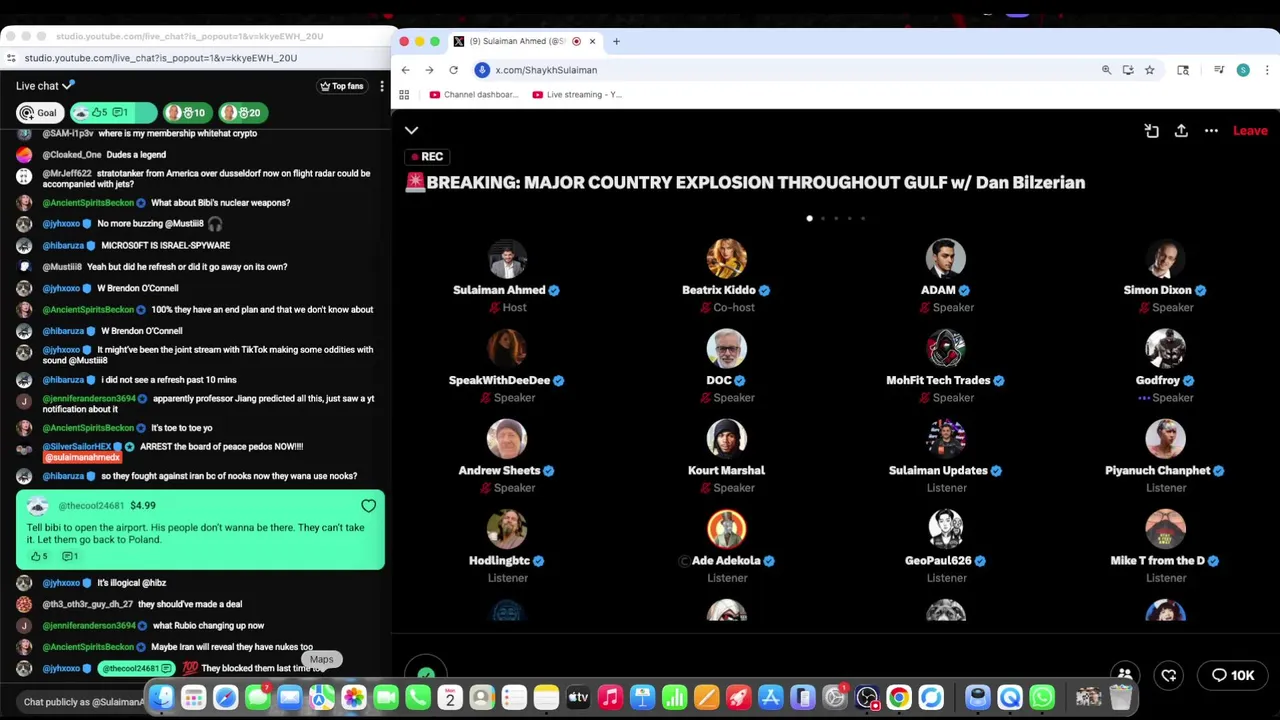Click the REC recording indicator
This screenshot has width=1280, height=720.
427,157
